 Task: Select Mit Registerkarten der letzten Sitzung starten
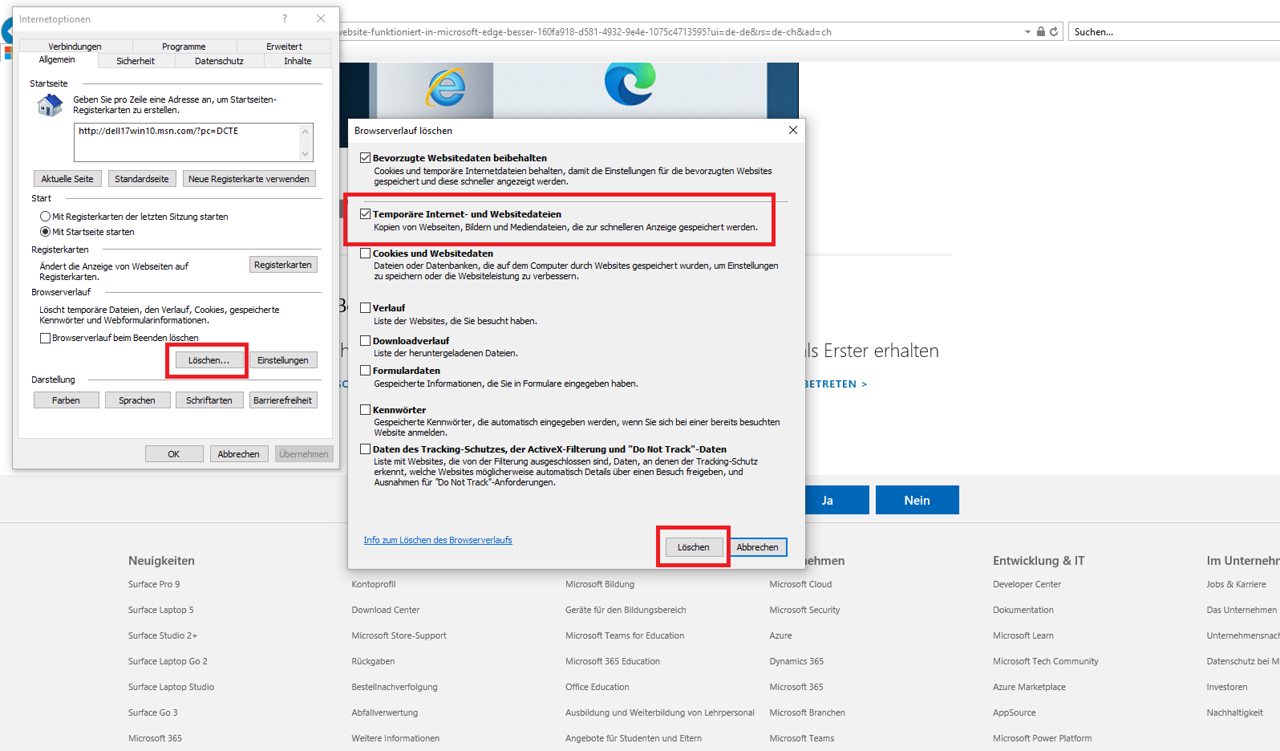tap(45, 216)
